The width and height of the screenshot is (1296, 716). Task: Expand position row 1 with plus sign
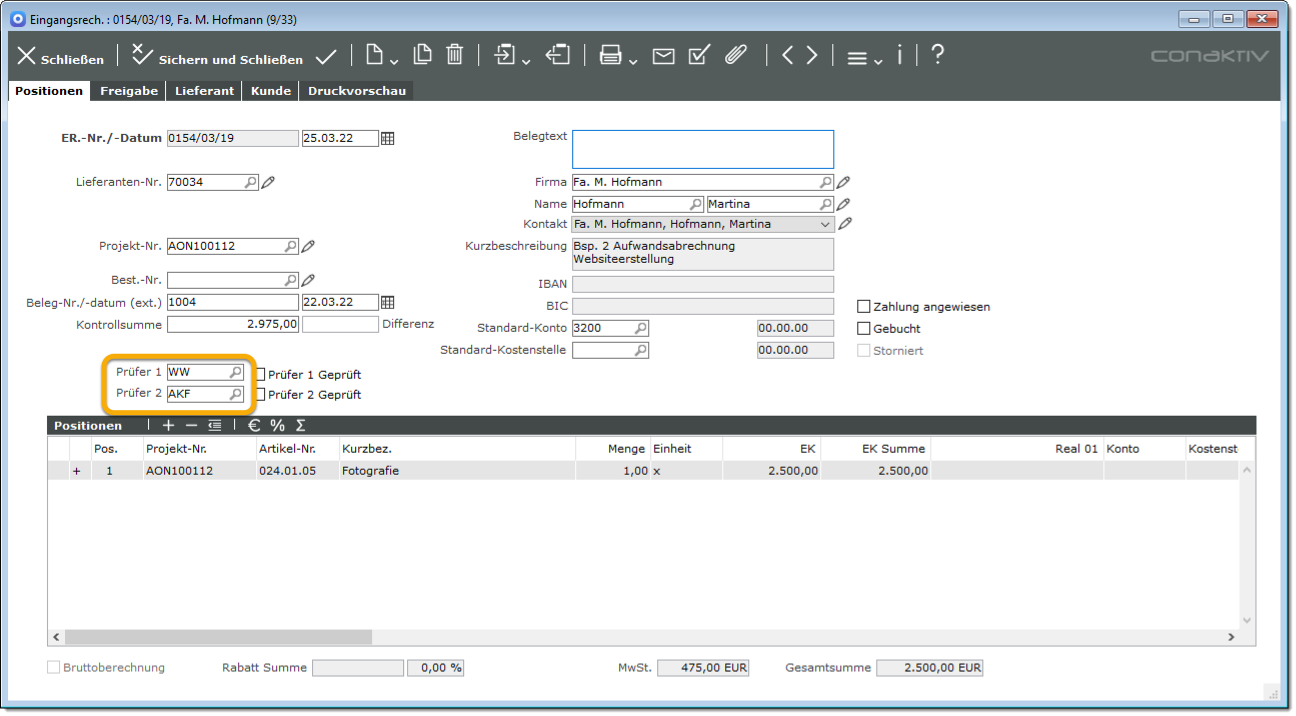(x=77, y=471)
